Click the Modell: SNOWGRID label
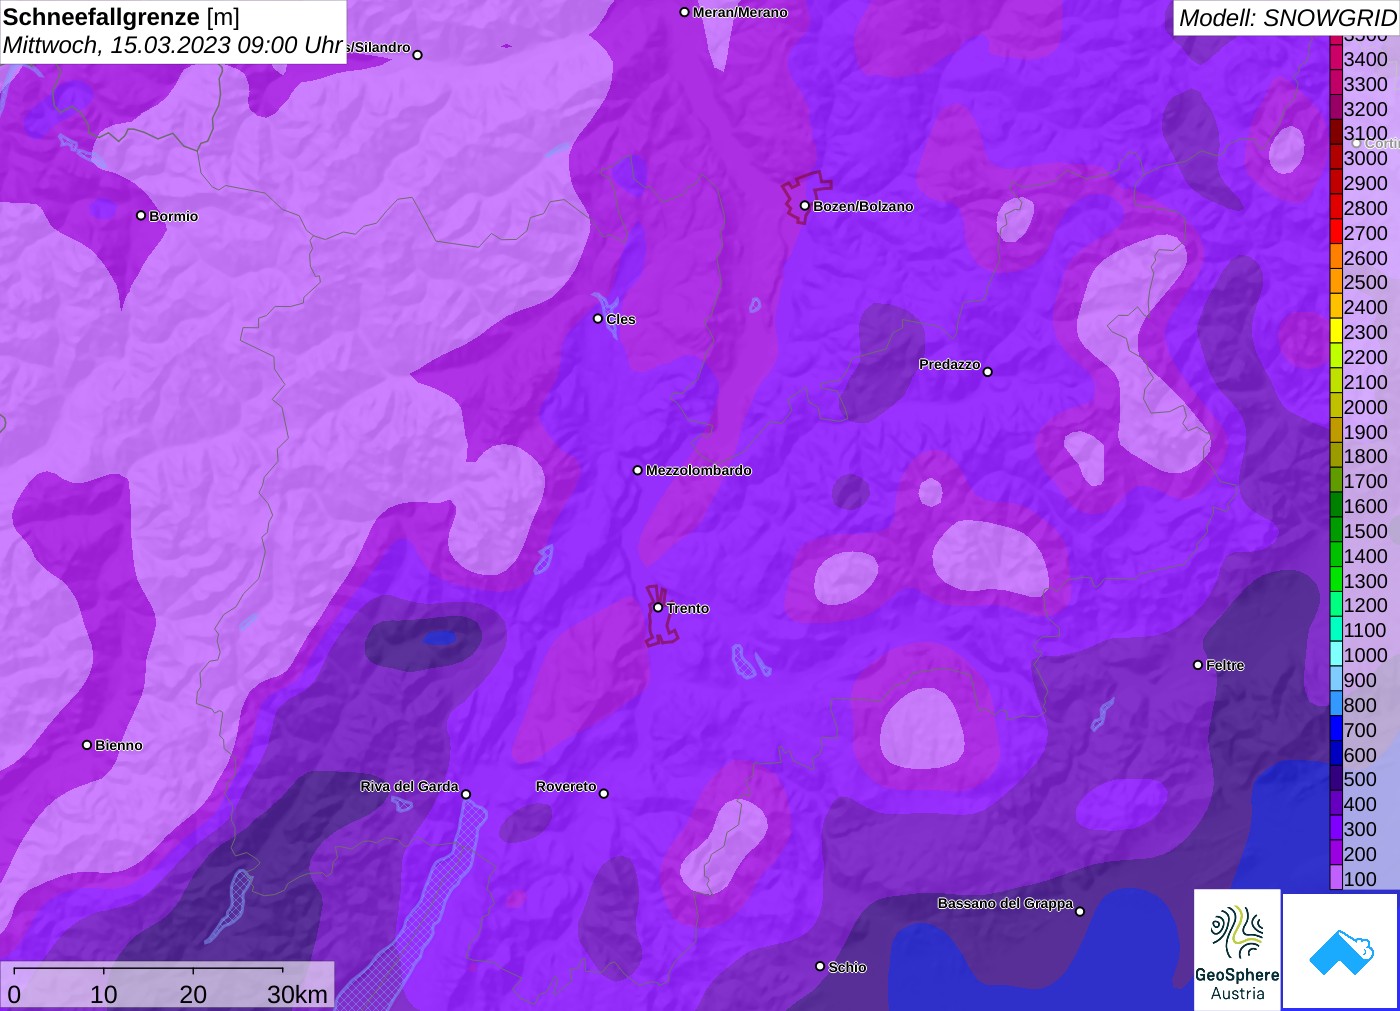Viewport: 1400px width, 1011px height. pos(1287,18)
